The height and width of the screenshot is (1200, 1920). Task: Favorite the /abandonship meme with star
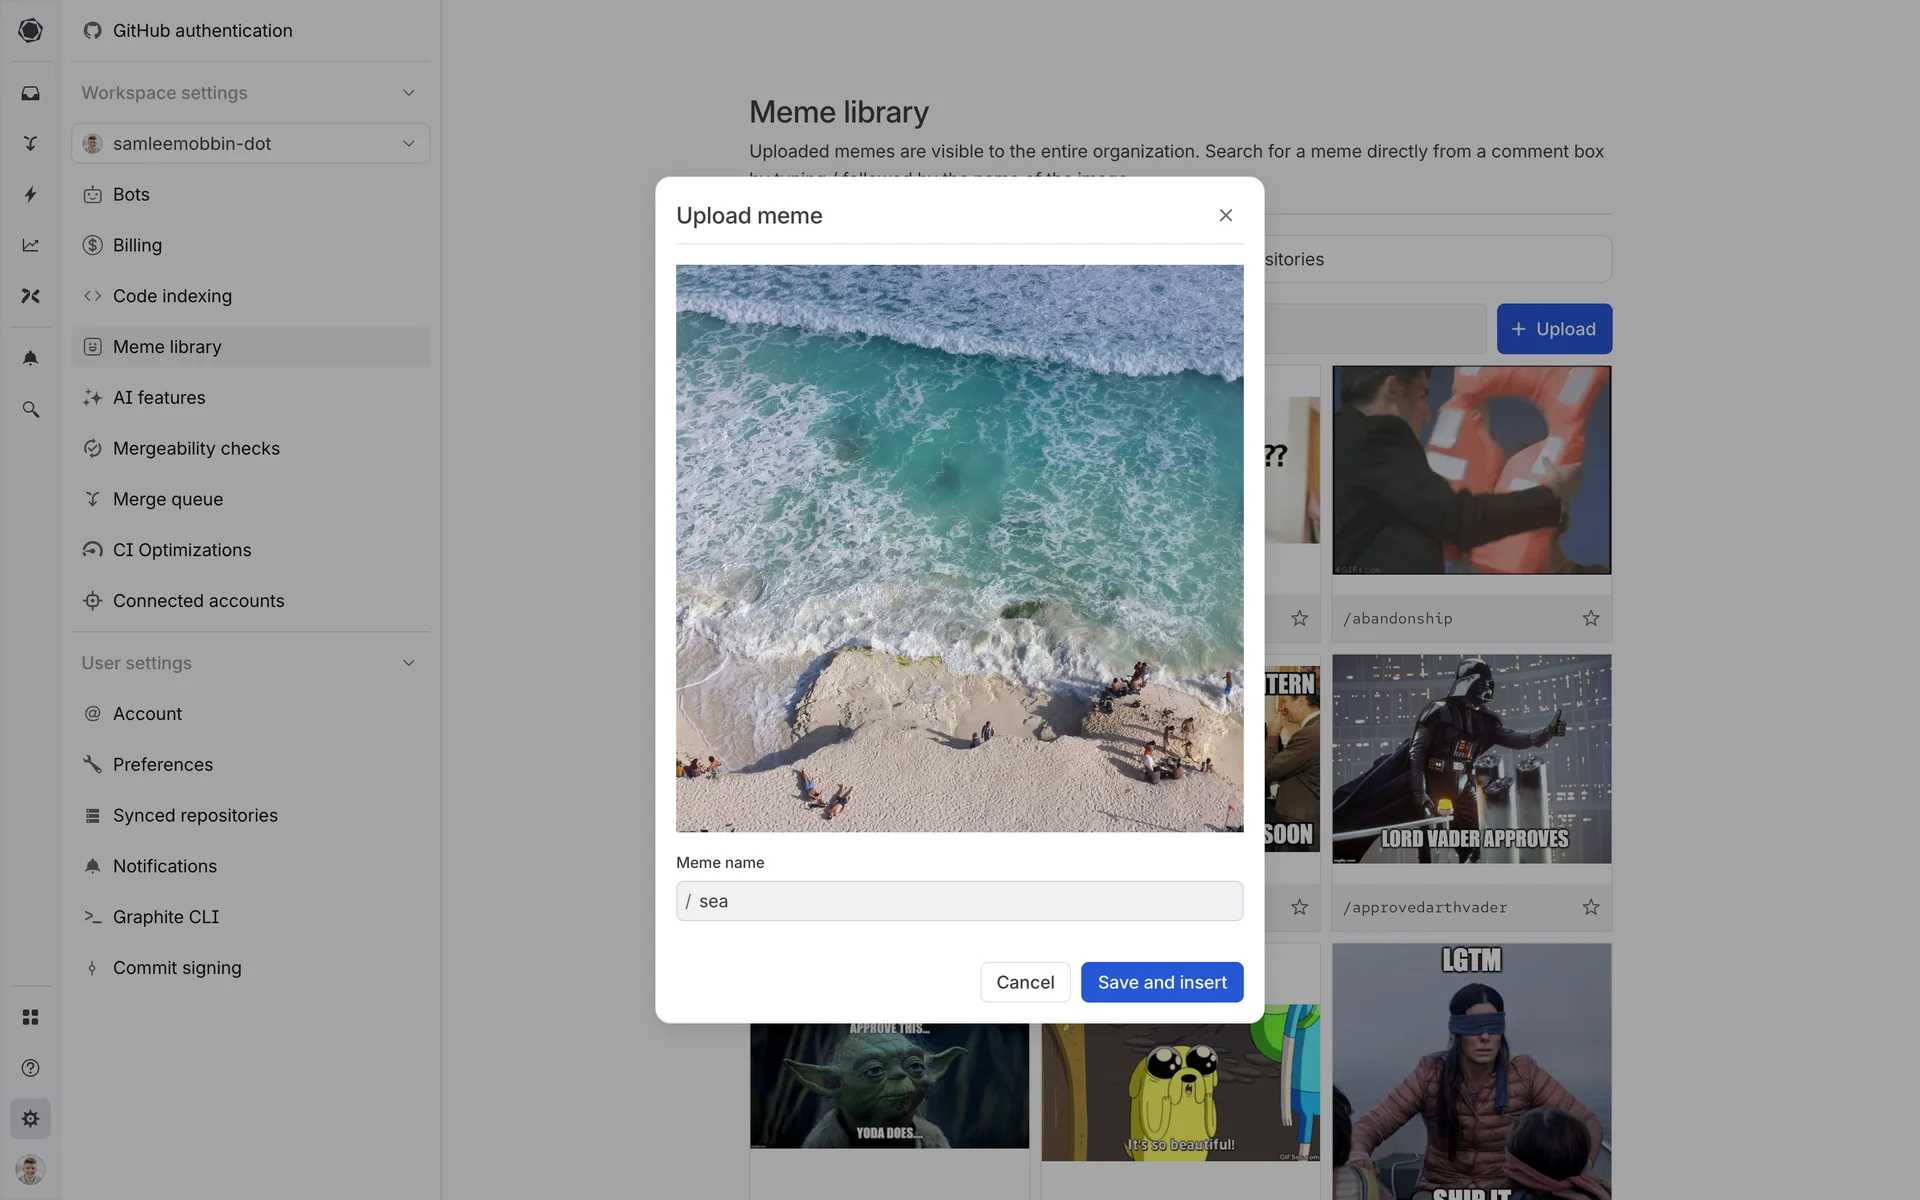tap(1590, 618)
